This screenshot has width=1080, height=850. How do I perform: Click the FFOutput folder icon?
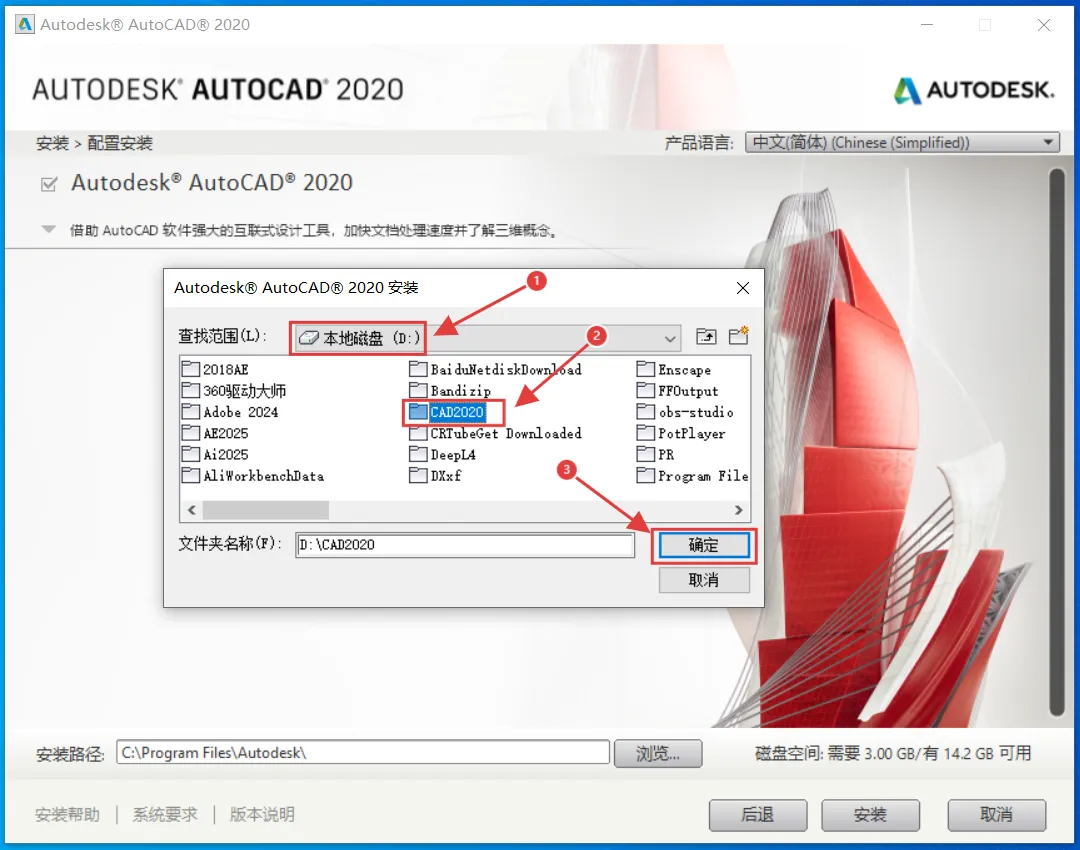tap(645, 391)
